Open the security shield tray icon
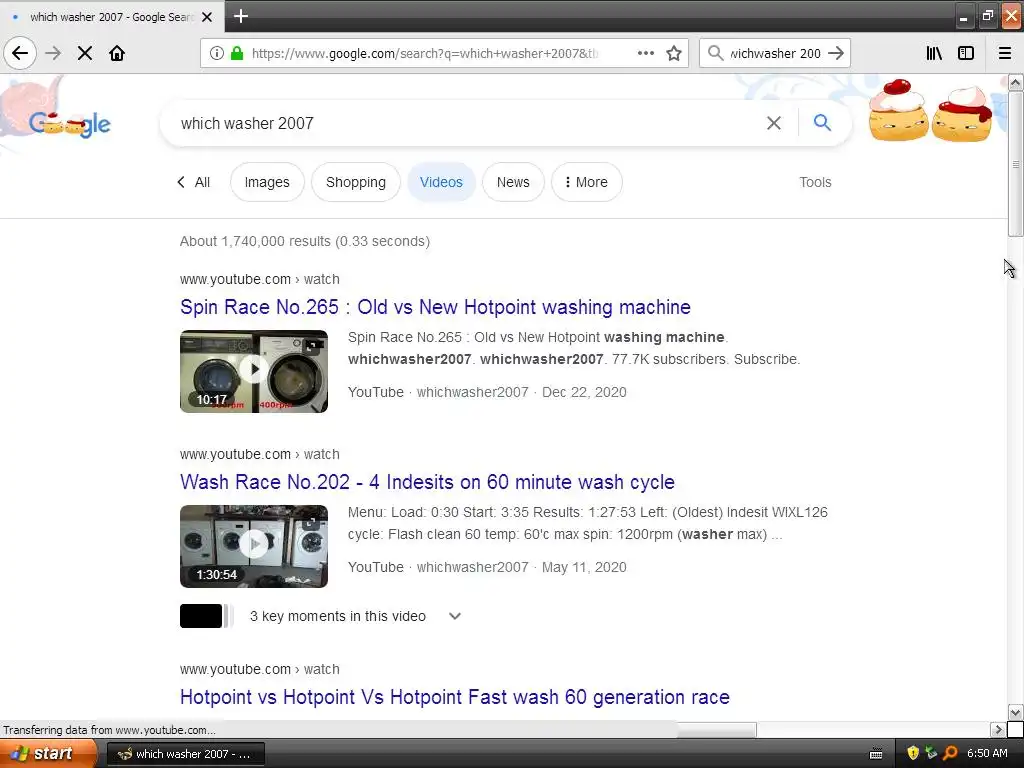Screen dimensions: 1024x768 tap(913, 753)
